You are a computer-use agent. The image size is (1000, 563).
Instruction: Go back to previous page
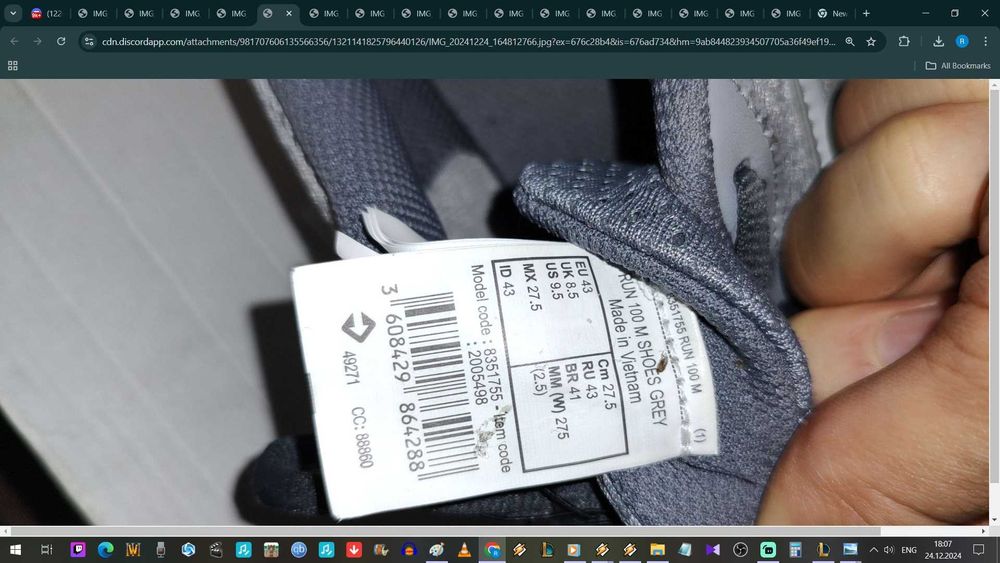click(x=14, y=41)
